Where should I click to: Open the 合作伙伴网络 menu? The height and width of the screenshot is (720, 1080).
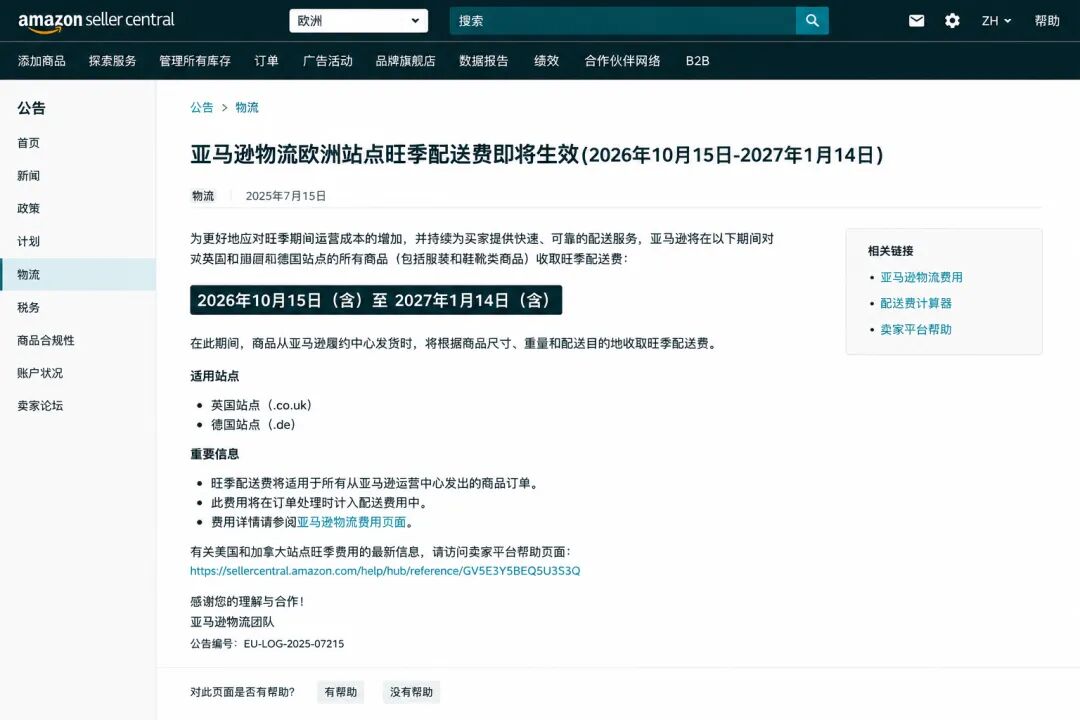click(x=623, y=61)
